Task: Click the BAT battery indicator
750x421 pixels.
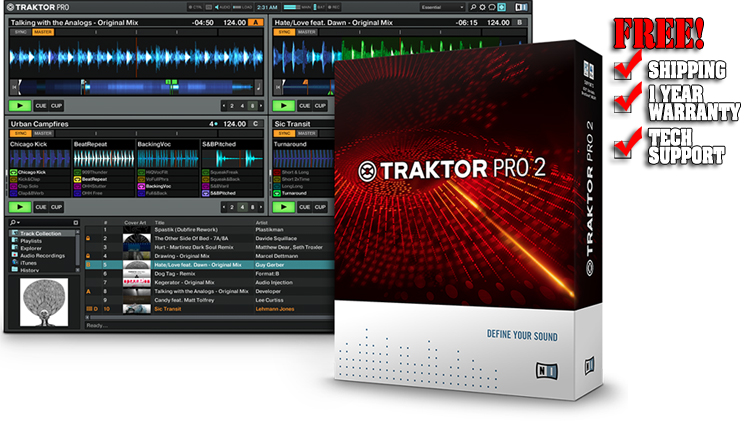Action: (320, 7)
